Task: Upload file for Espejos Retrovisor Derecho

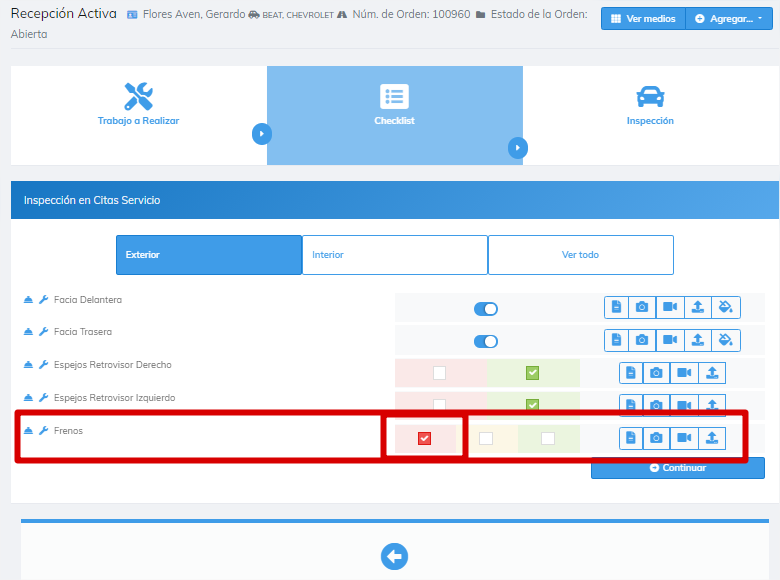Action: click(x=712, y=373)
